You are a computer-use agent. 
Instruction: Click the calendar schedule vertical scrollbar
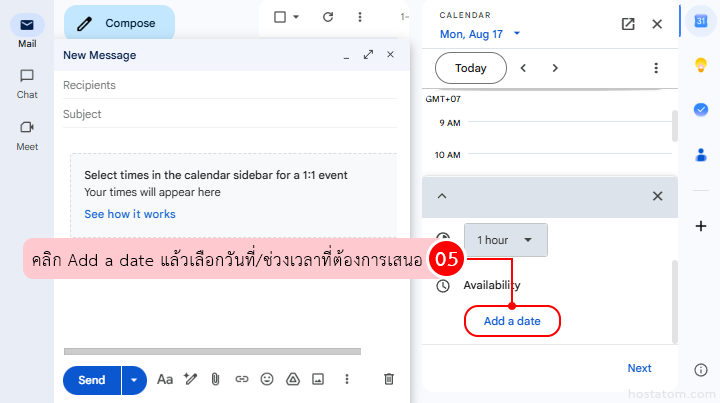coord(675,126)
